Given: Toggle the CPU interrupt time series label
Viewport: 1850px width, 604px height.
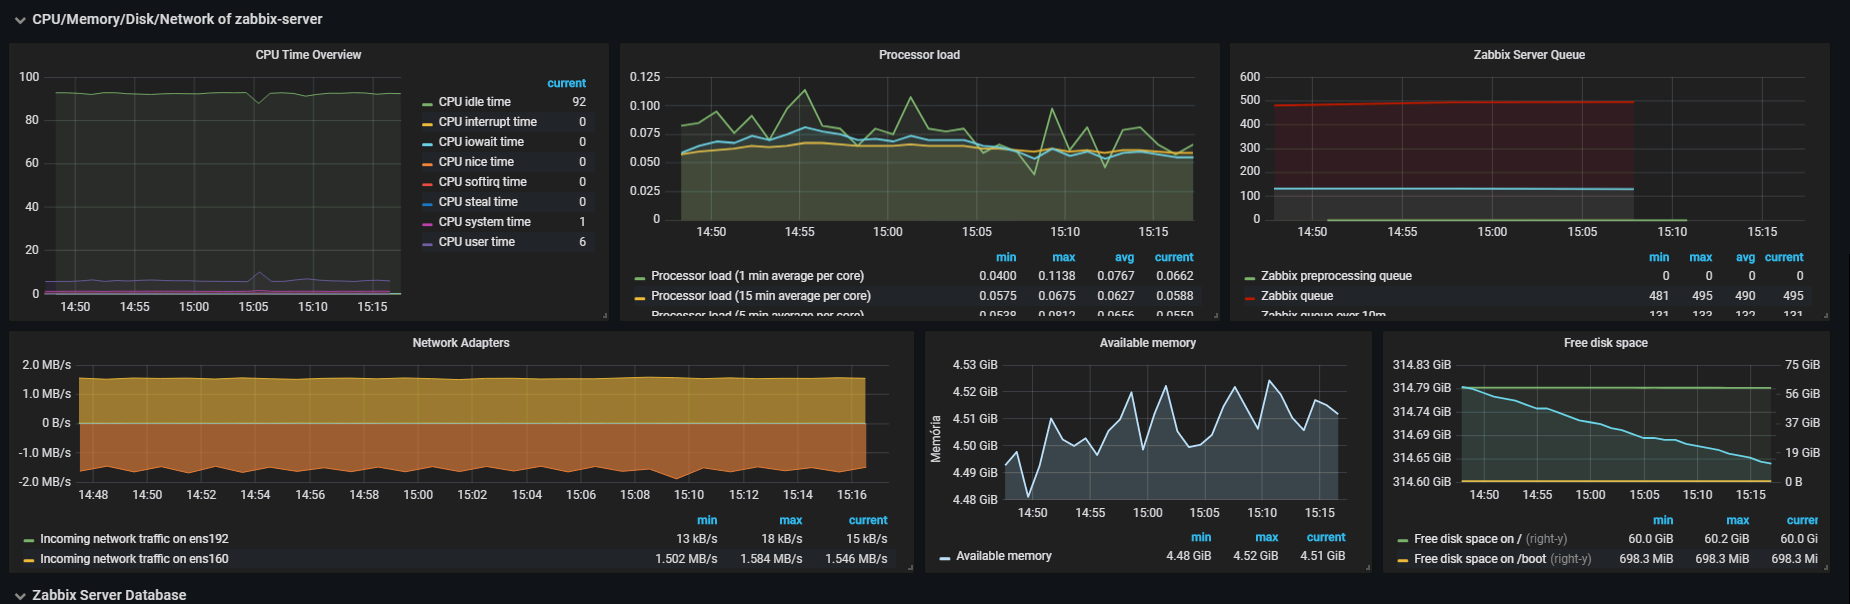Looking at the screenshot, I should tap(487, 122).
